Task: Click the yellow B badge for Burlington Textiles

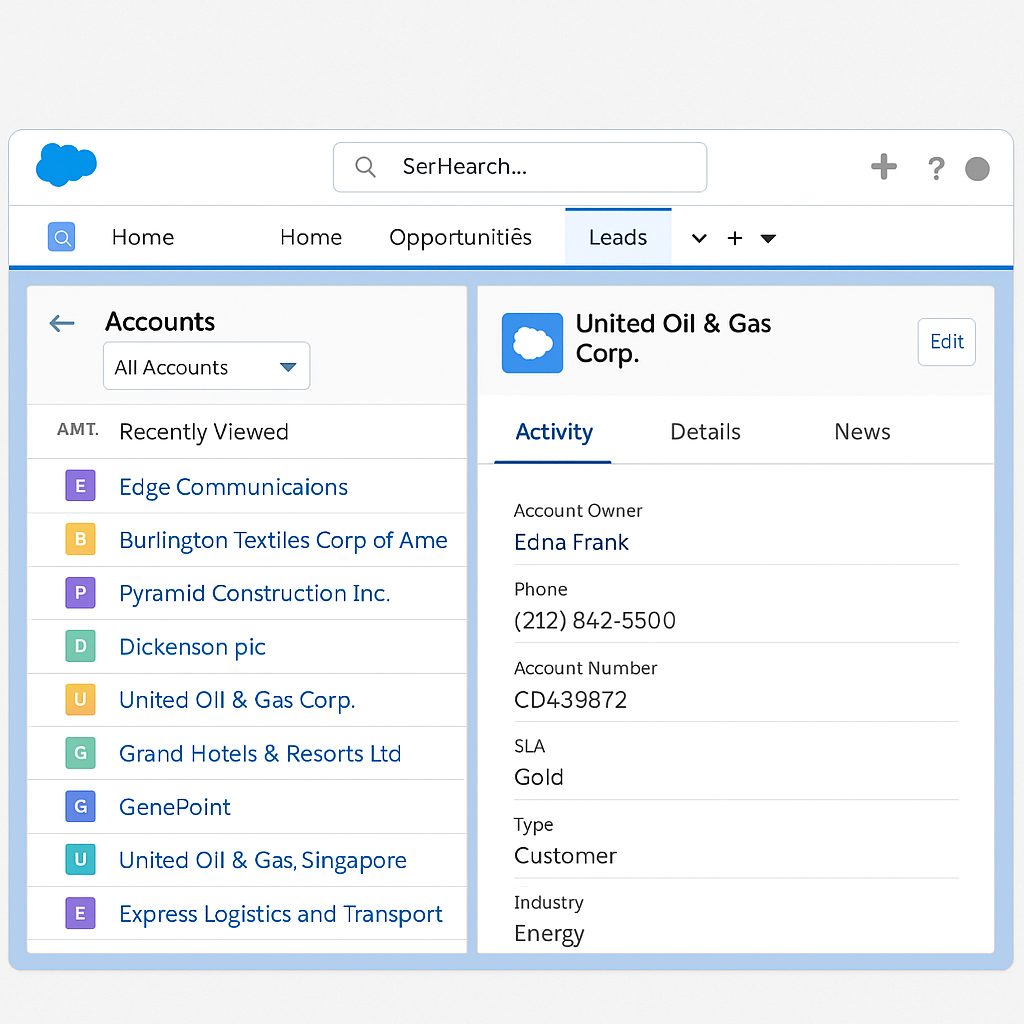Action: [x=80, y=539]
